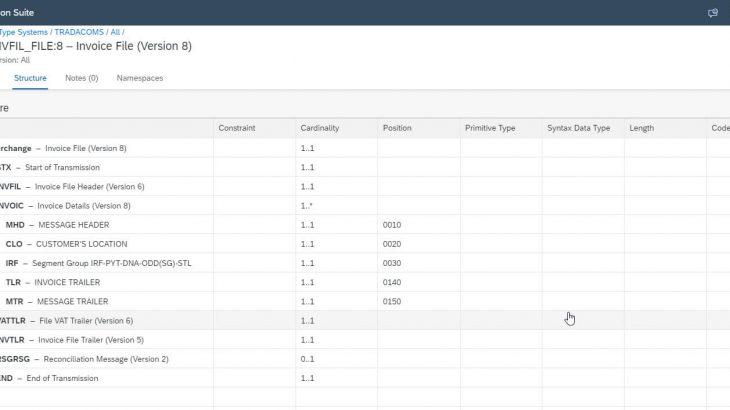The height and width of the screenshot is (410, 730).
Task: Select the MTR MESSAGE TRAILER row
Action: pos(365,301)
